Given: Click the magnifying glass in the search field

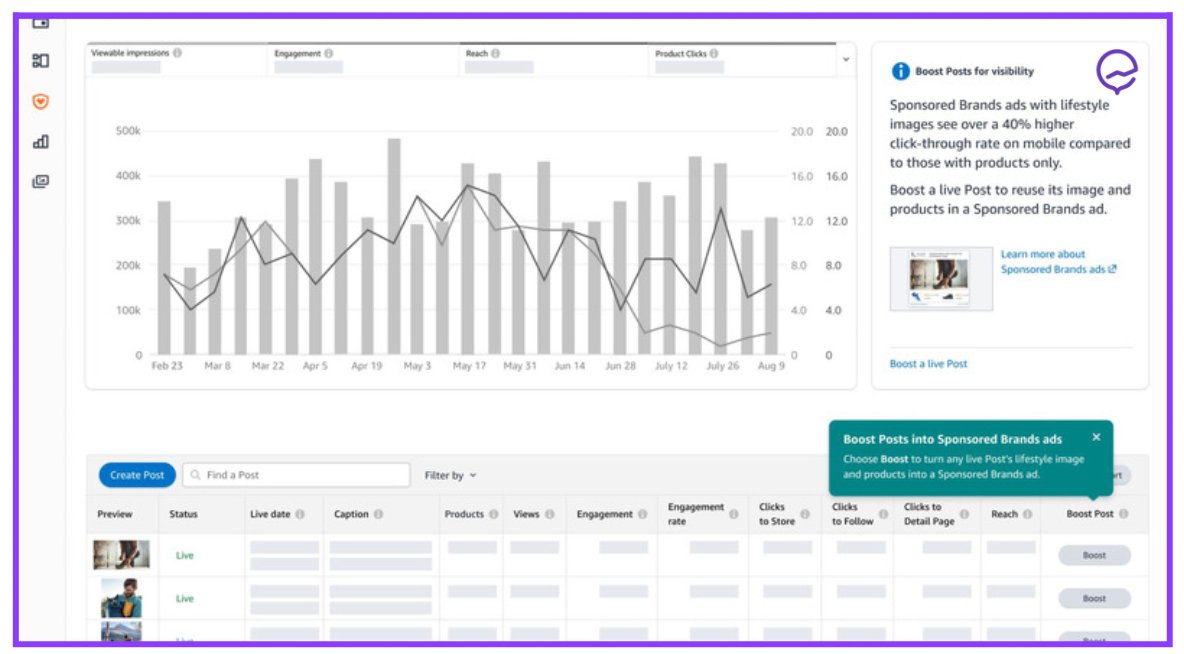Looking at the screenshot, I should (x=194, y=474).
